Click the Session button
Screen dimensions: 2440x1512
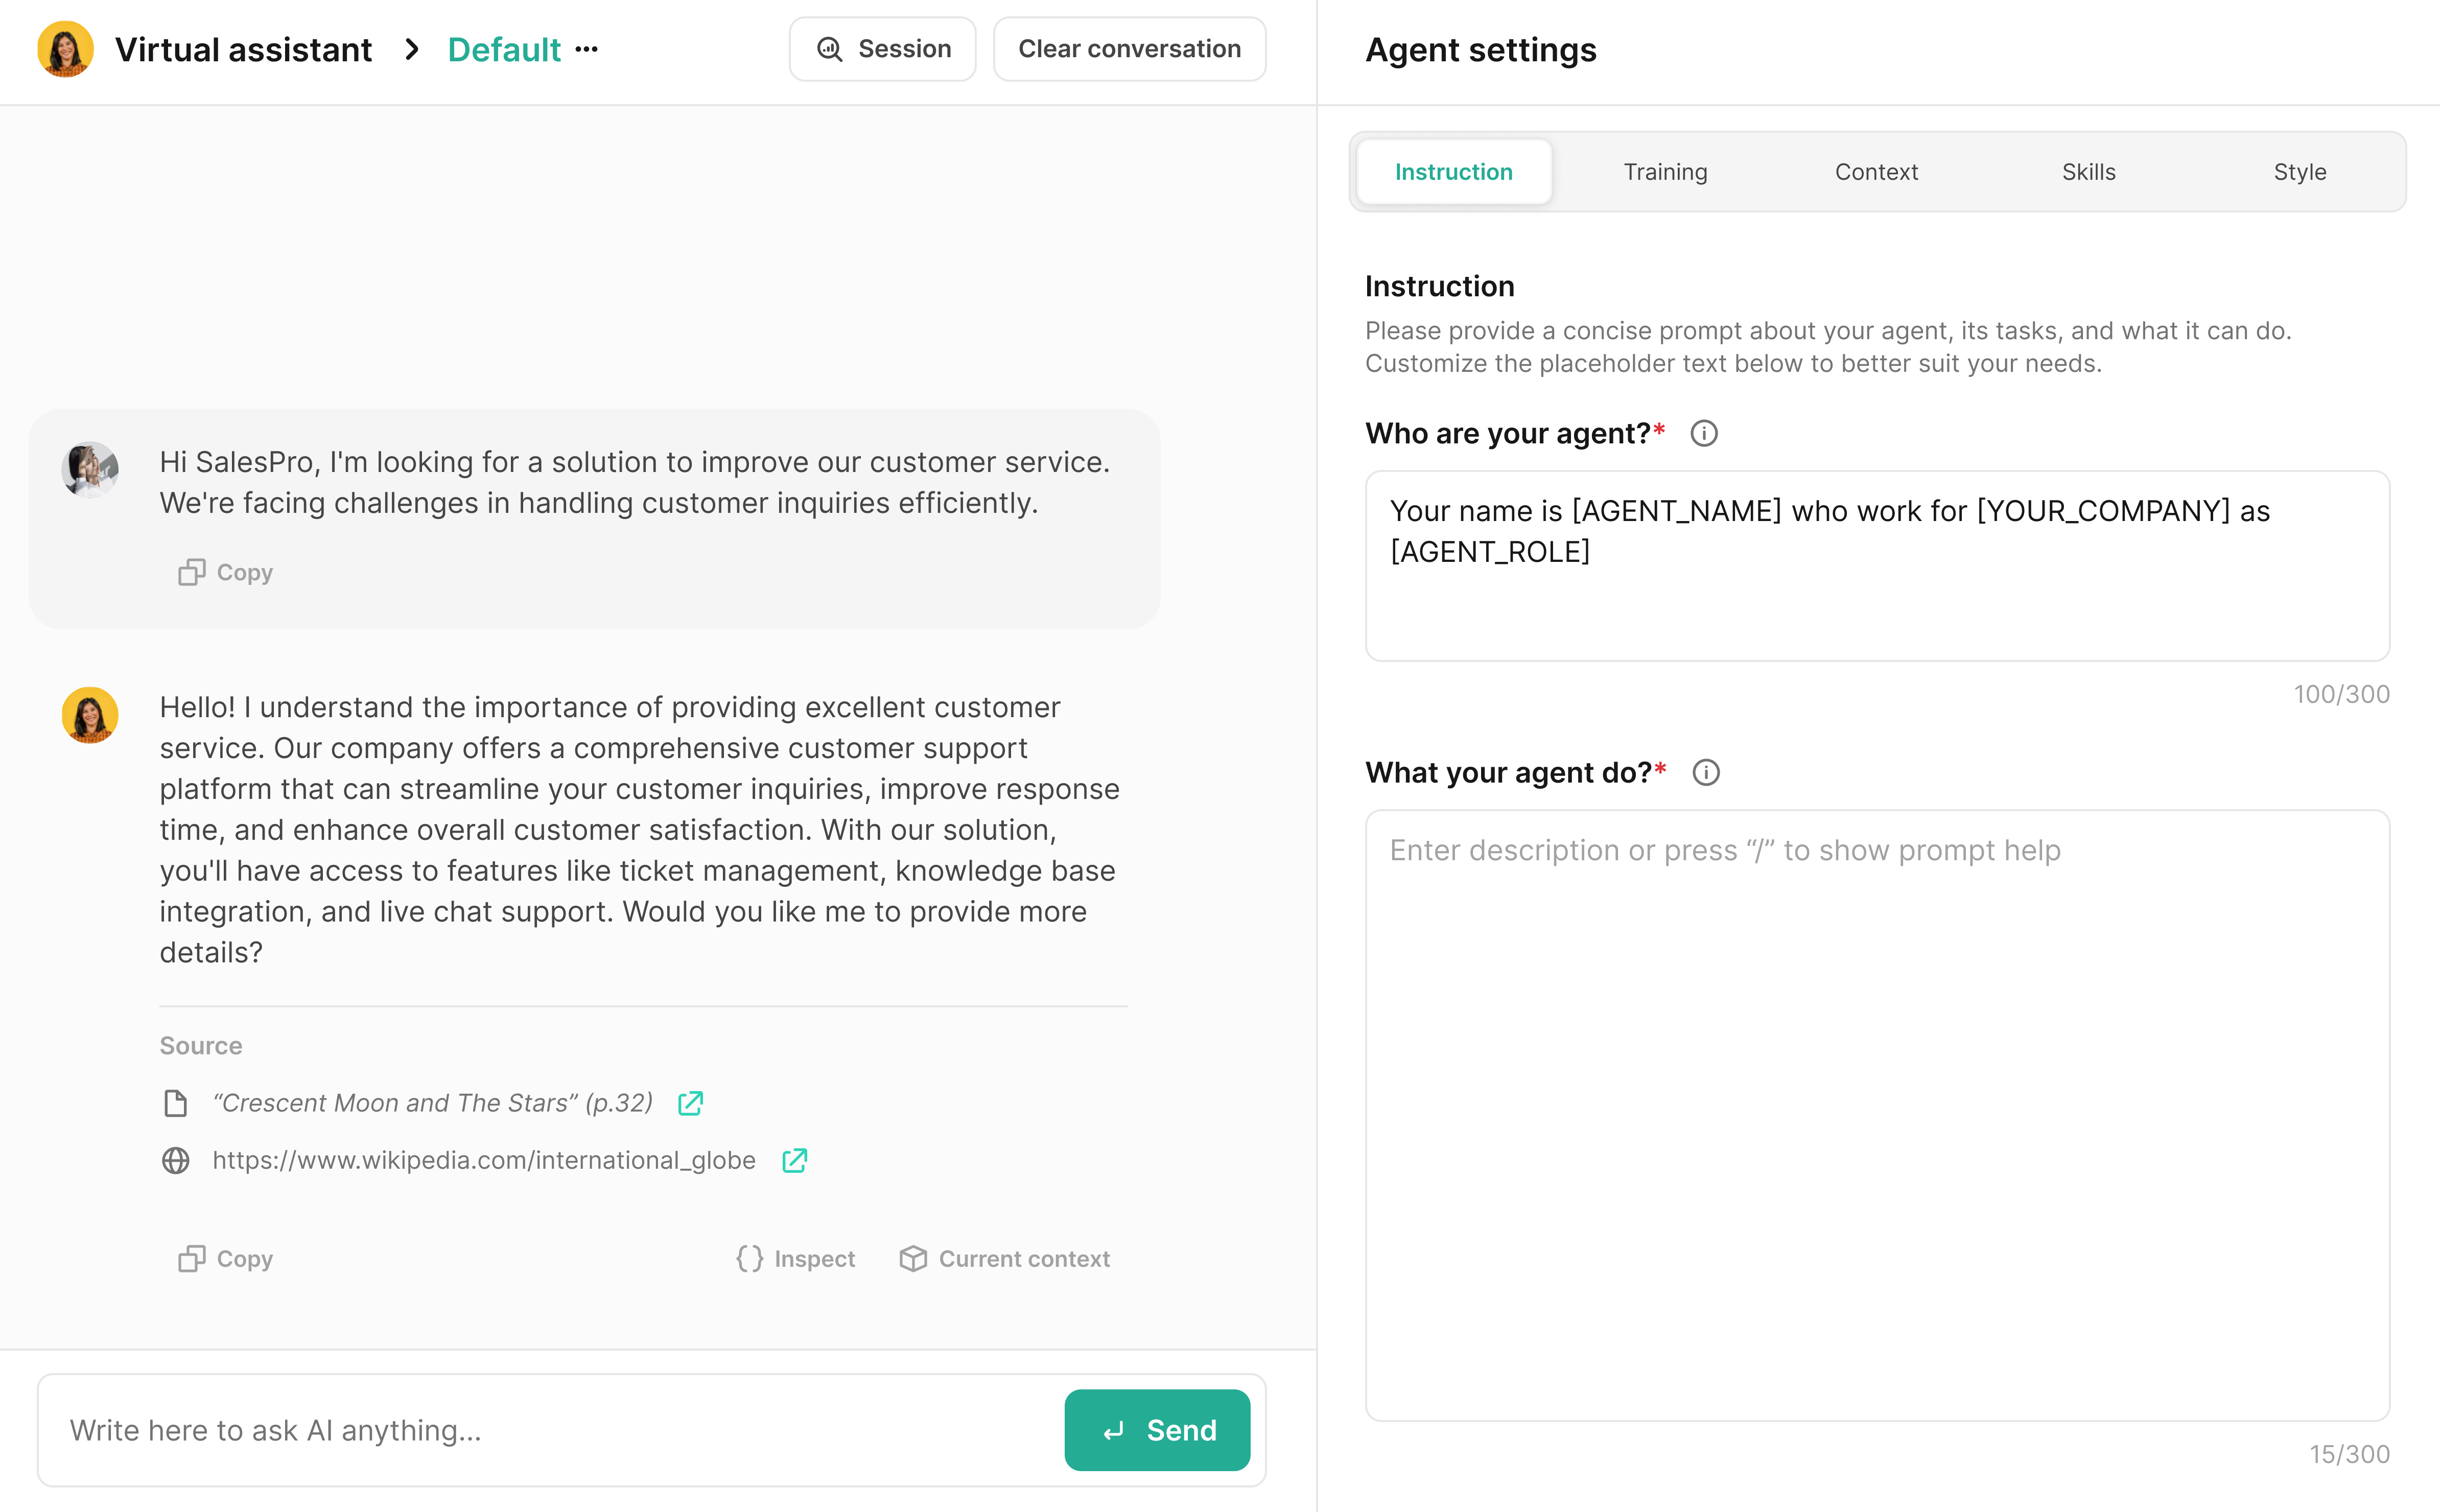pos(882,49)
